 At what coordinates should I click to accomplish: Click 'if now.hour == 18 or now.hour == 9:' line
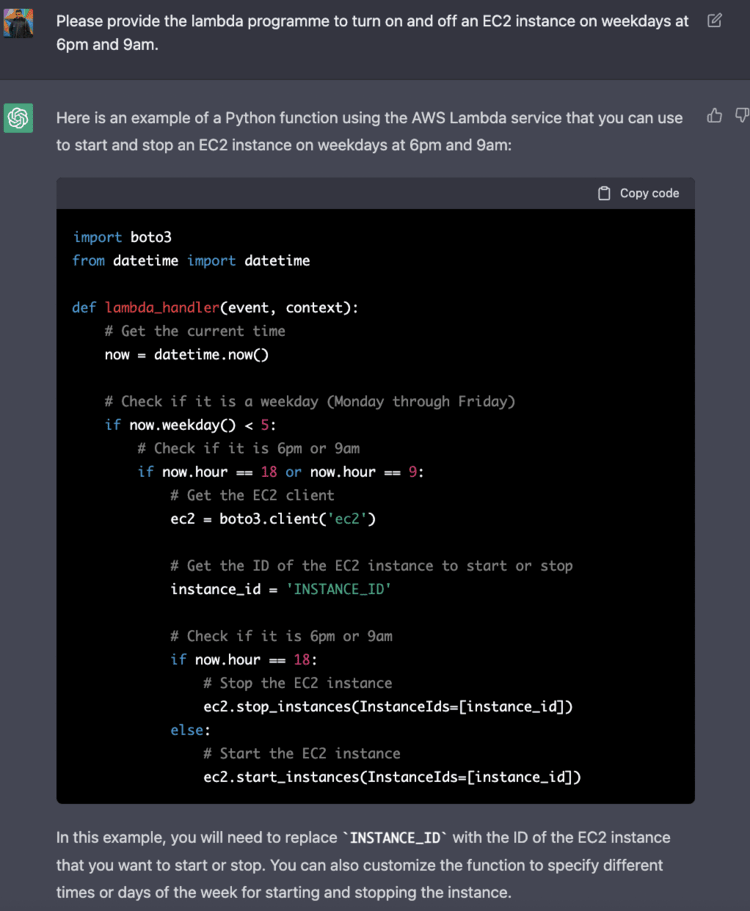281,472
